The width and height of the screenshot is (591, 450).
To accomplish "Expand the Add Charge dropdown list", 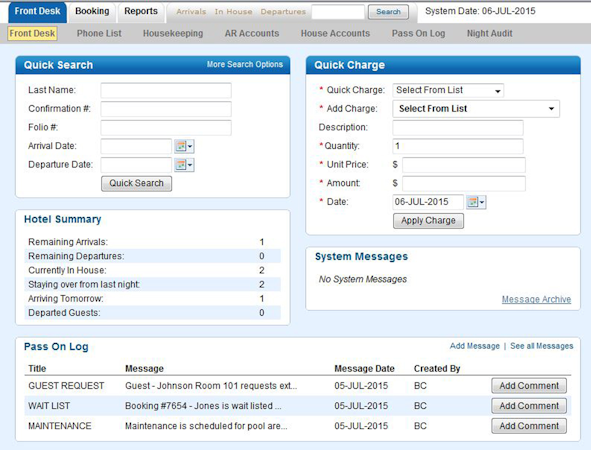I will 476,109.
